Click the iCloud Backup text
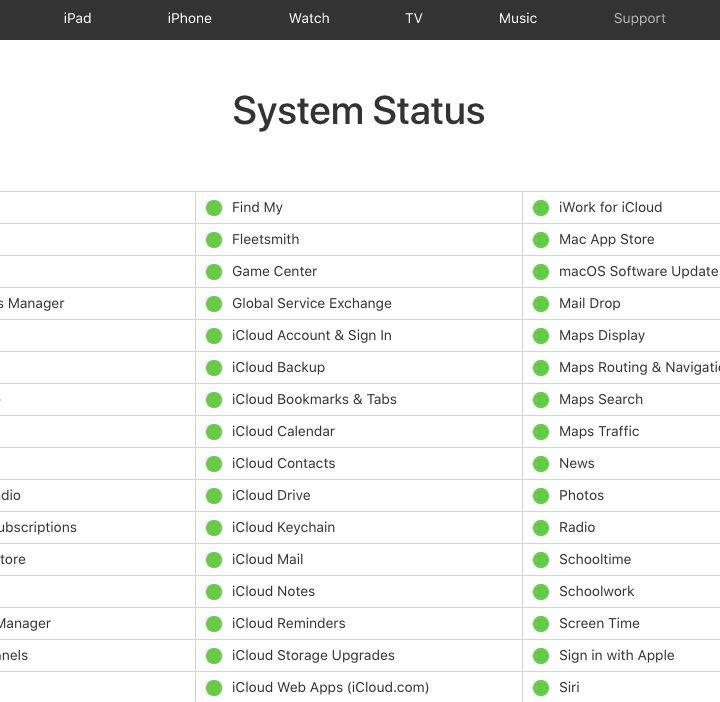 278,368
